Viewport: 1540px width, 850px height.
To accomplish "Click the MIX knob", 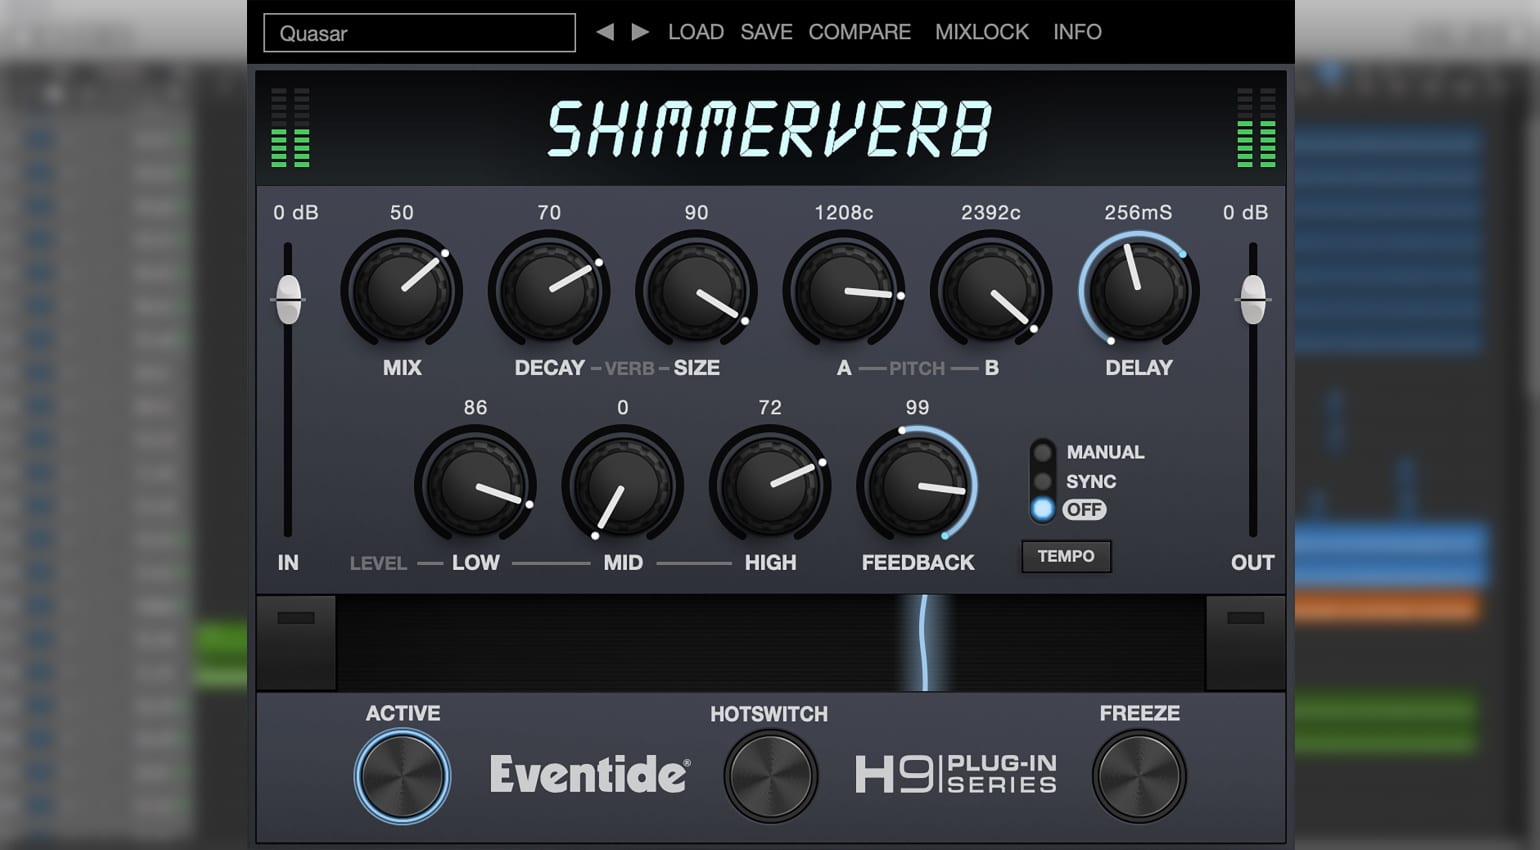I will coord(402,290).
